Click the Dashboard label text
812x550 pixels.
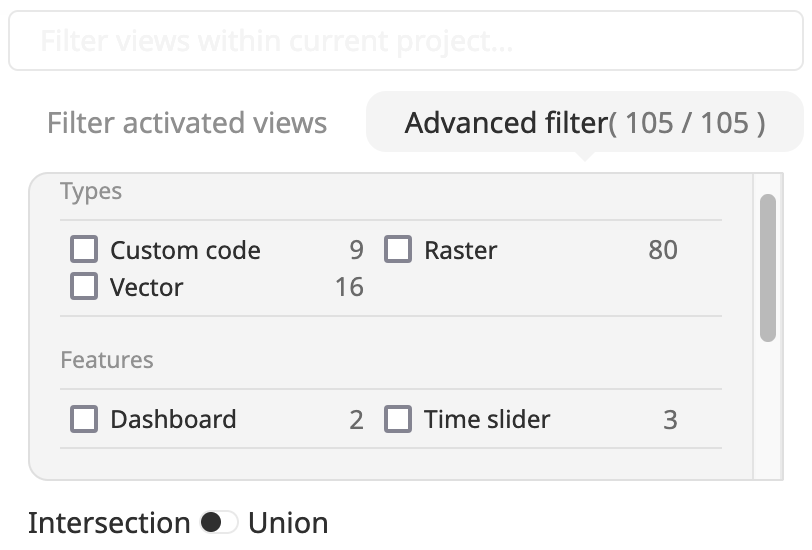coord(173,420)
